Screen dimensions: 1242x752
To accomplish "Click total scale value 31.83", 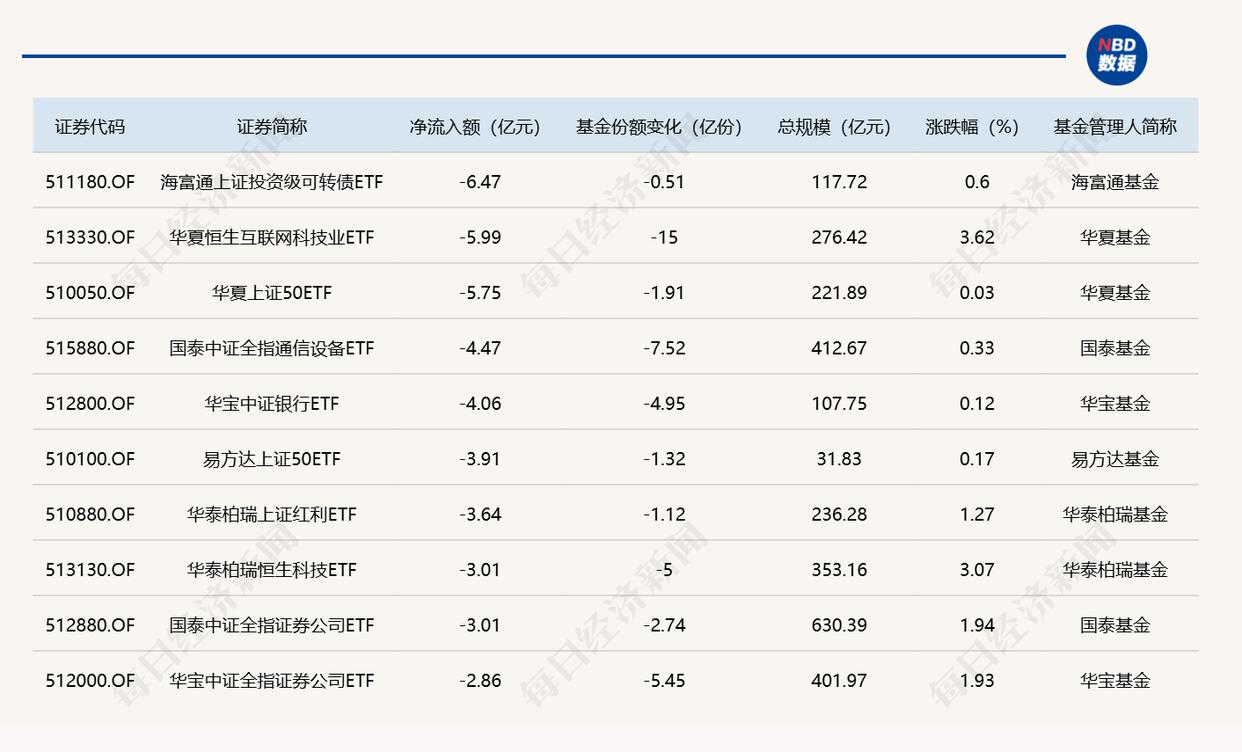I will click(x=840, y=459).
